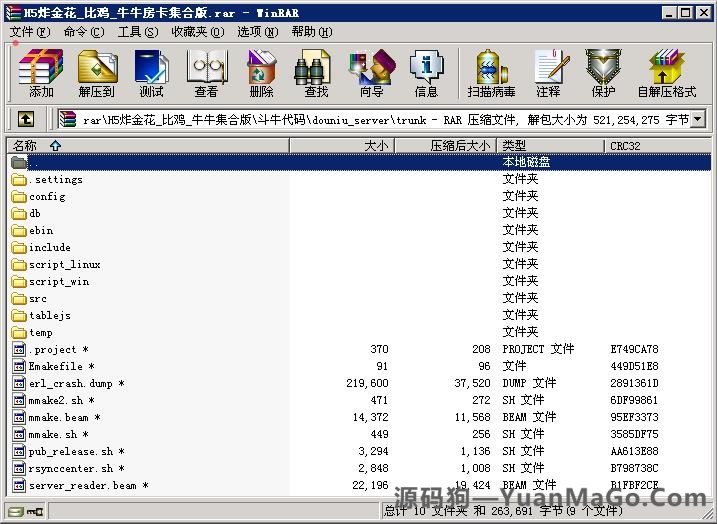This screenshot has width=717, height=524.
Task: Select the server_reader.beam file icon
Action: [x=19, y=486]
